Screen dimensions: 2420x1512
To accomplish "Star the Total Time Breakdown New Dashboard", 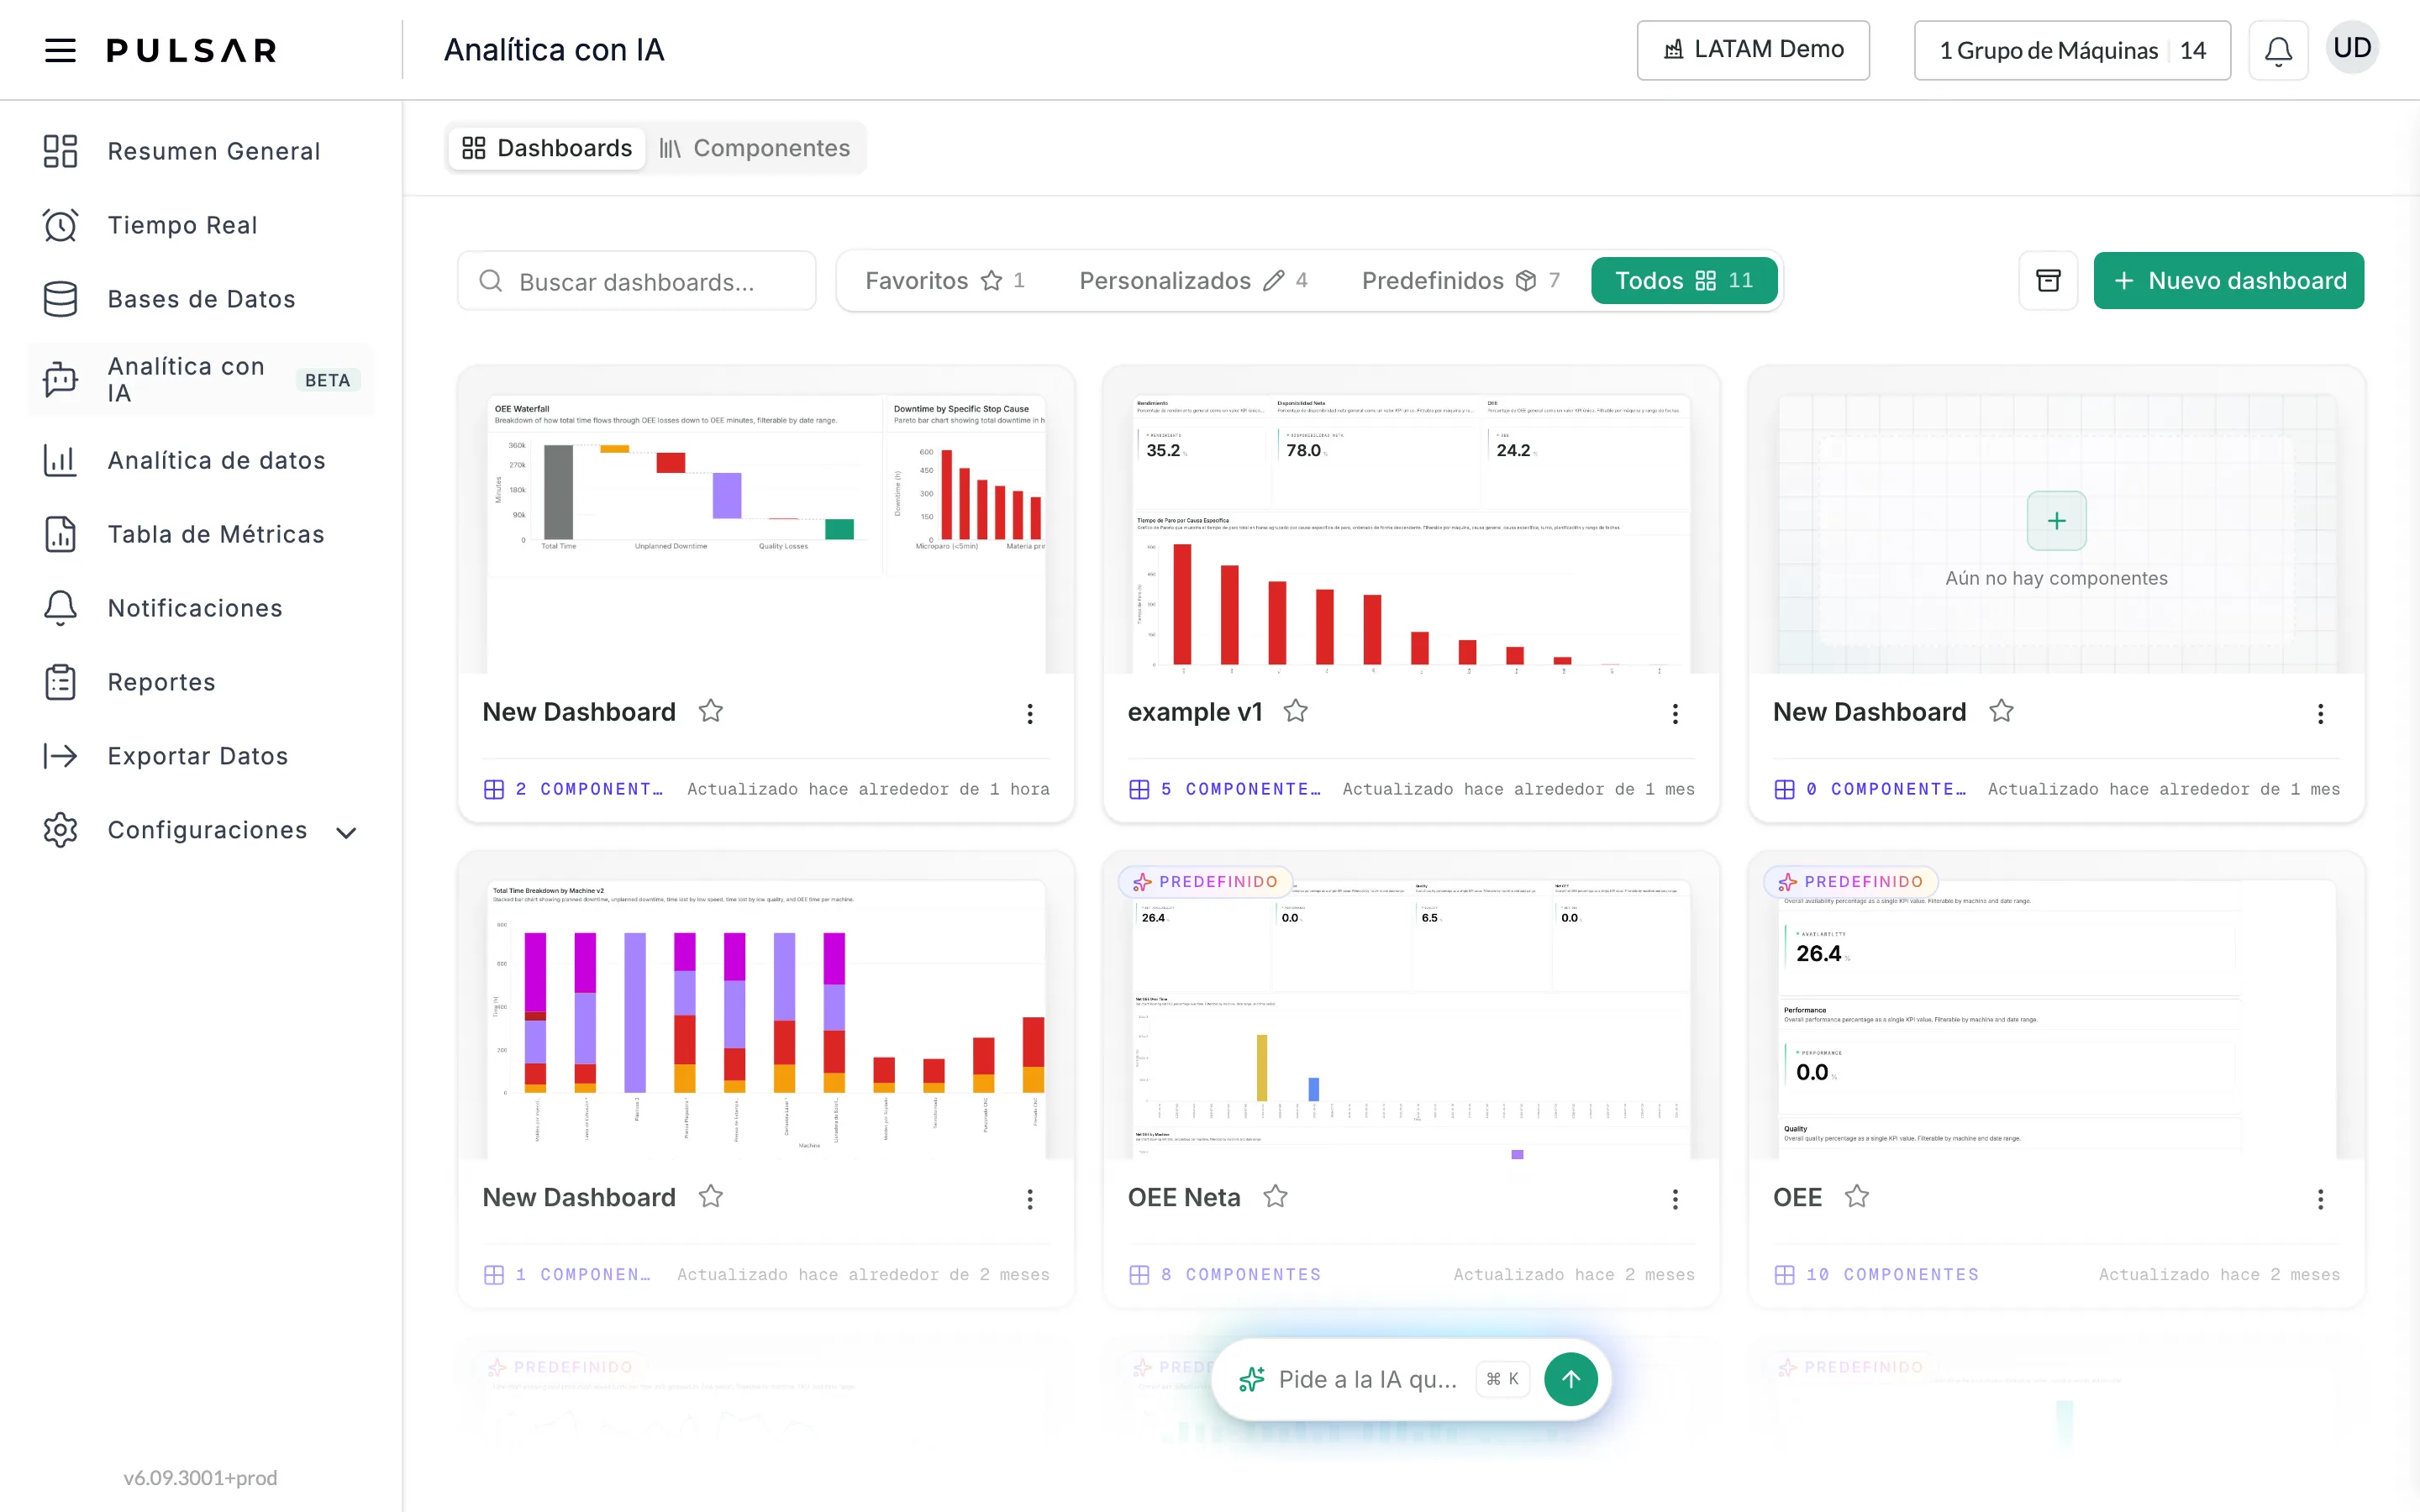I will point(711,1196).
